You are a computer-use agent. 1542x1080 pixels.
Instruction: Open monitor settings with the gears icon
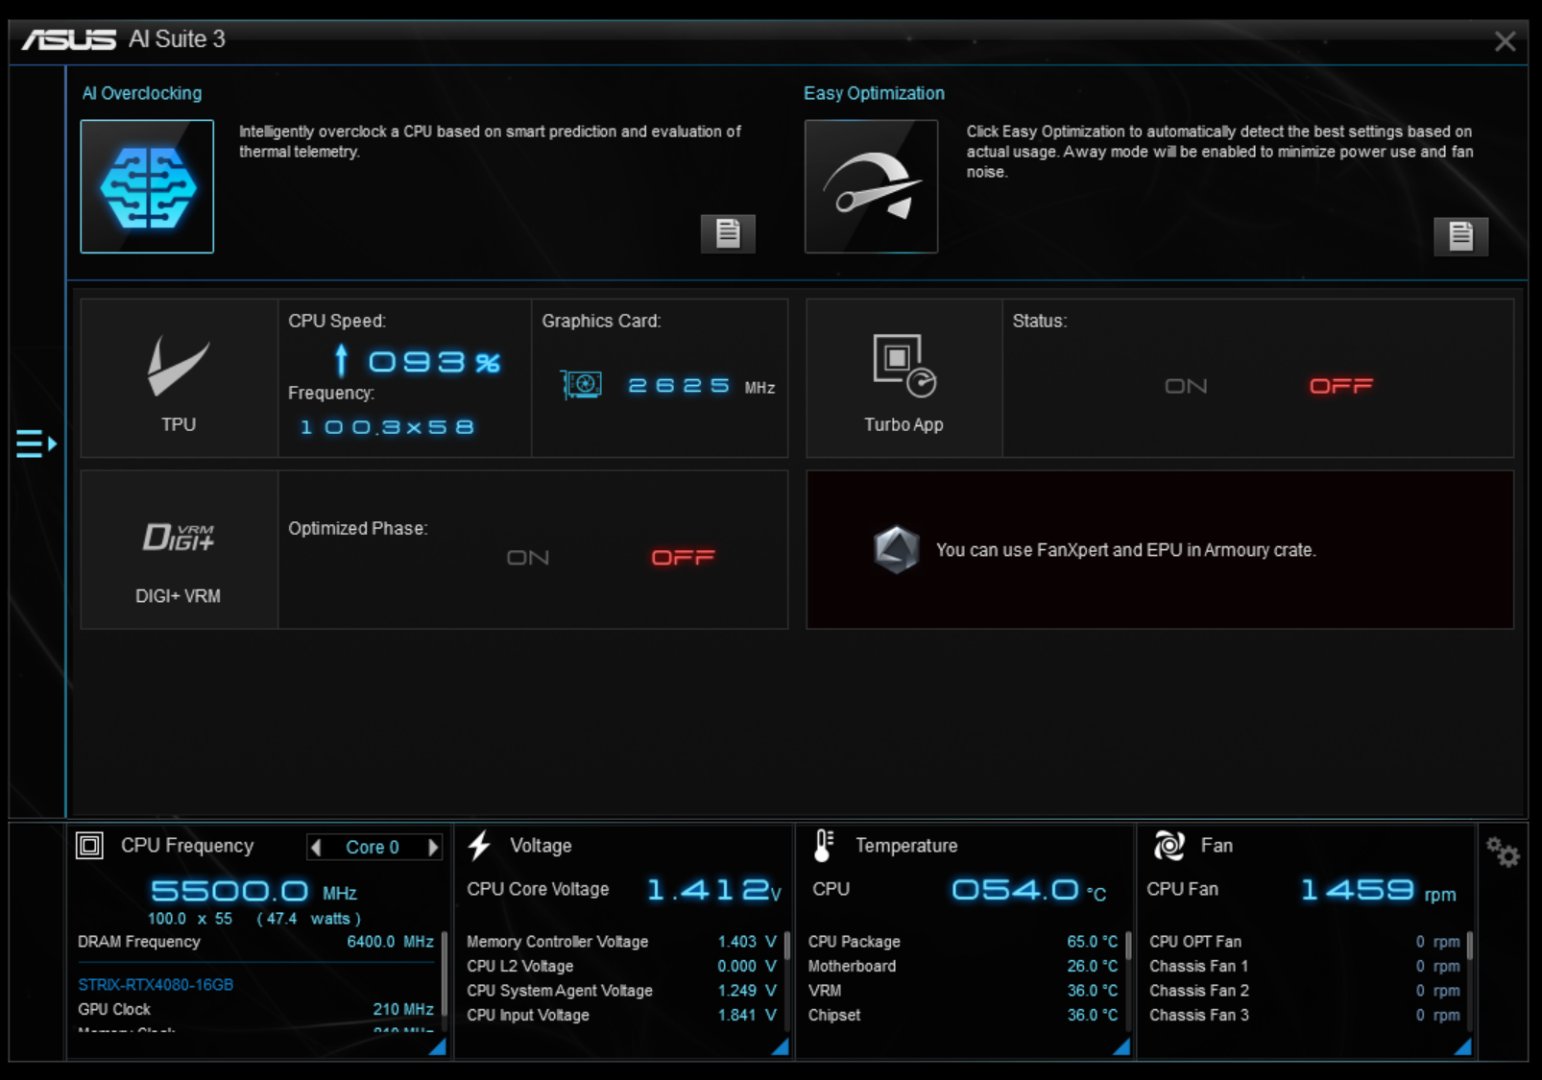pos(1503,852)
